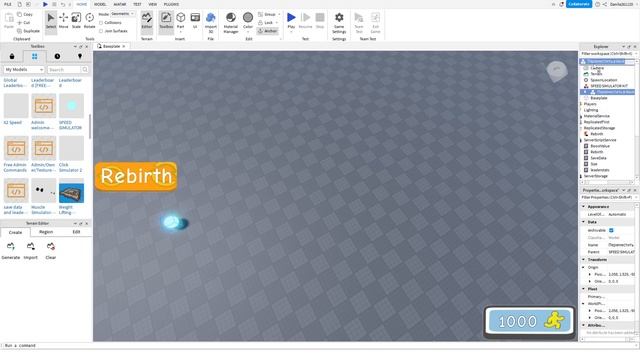This screenshot has height=360, width=640.
Task: Select leaderstats script in Explorer
Action: pyautogui.click(x=600, y=170)
